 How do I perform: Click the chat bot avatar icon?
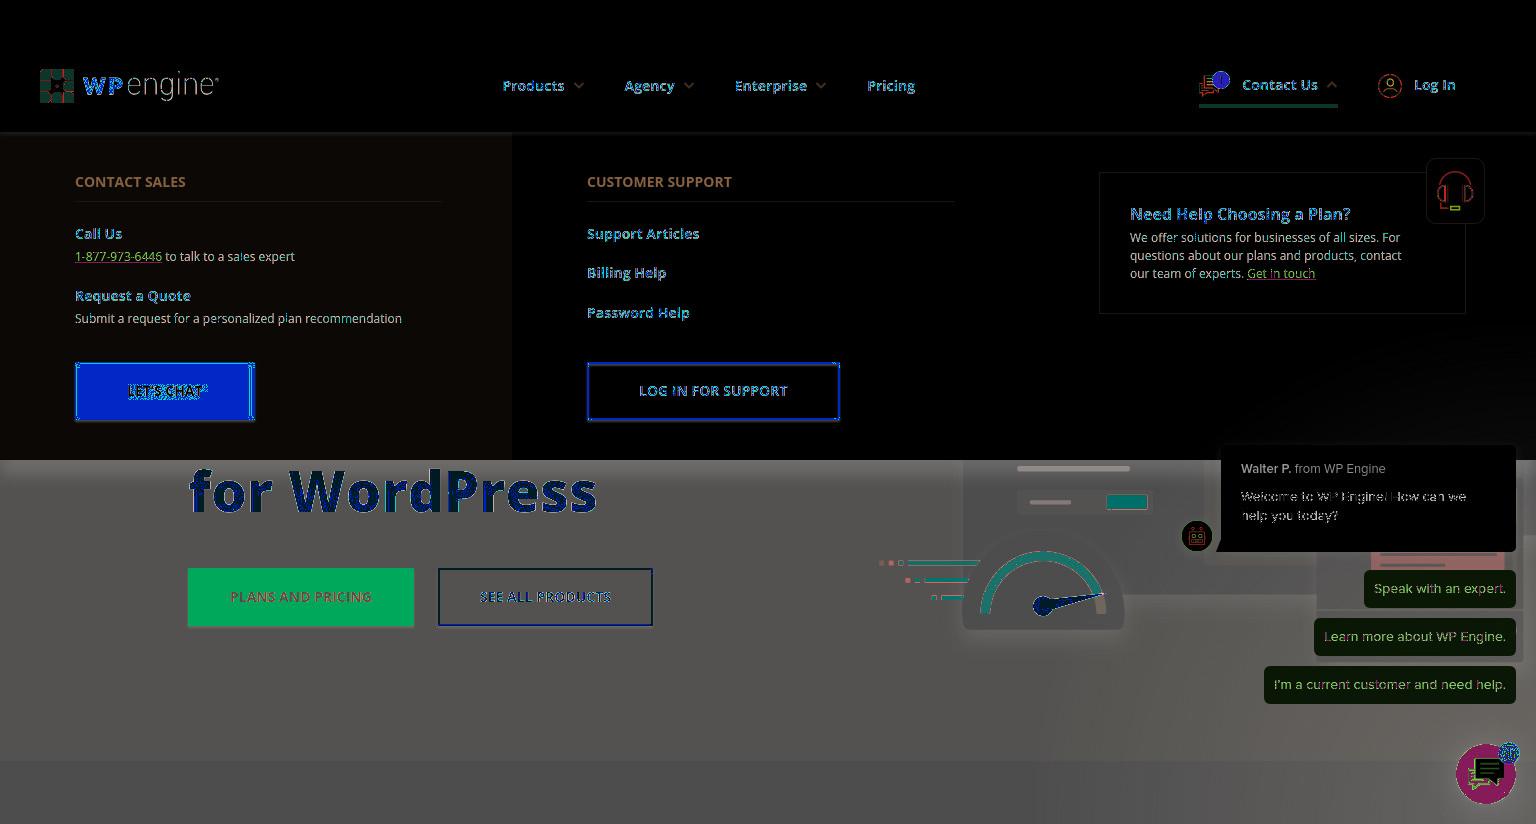point(1196,536)
